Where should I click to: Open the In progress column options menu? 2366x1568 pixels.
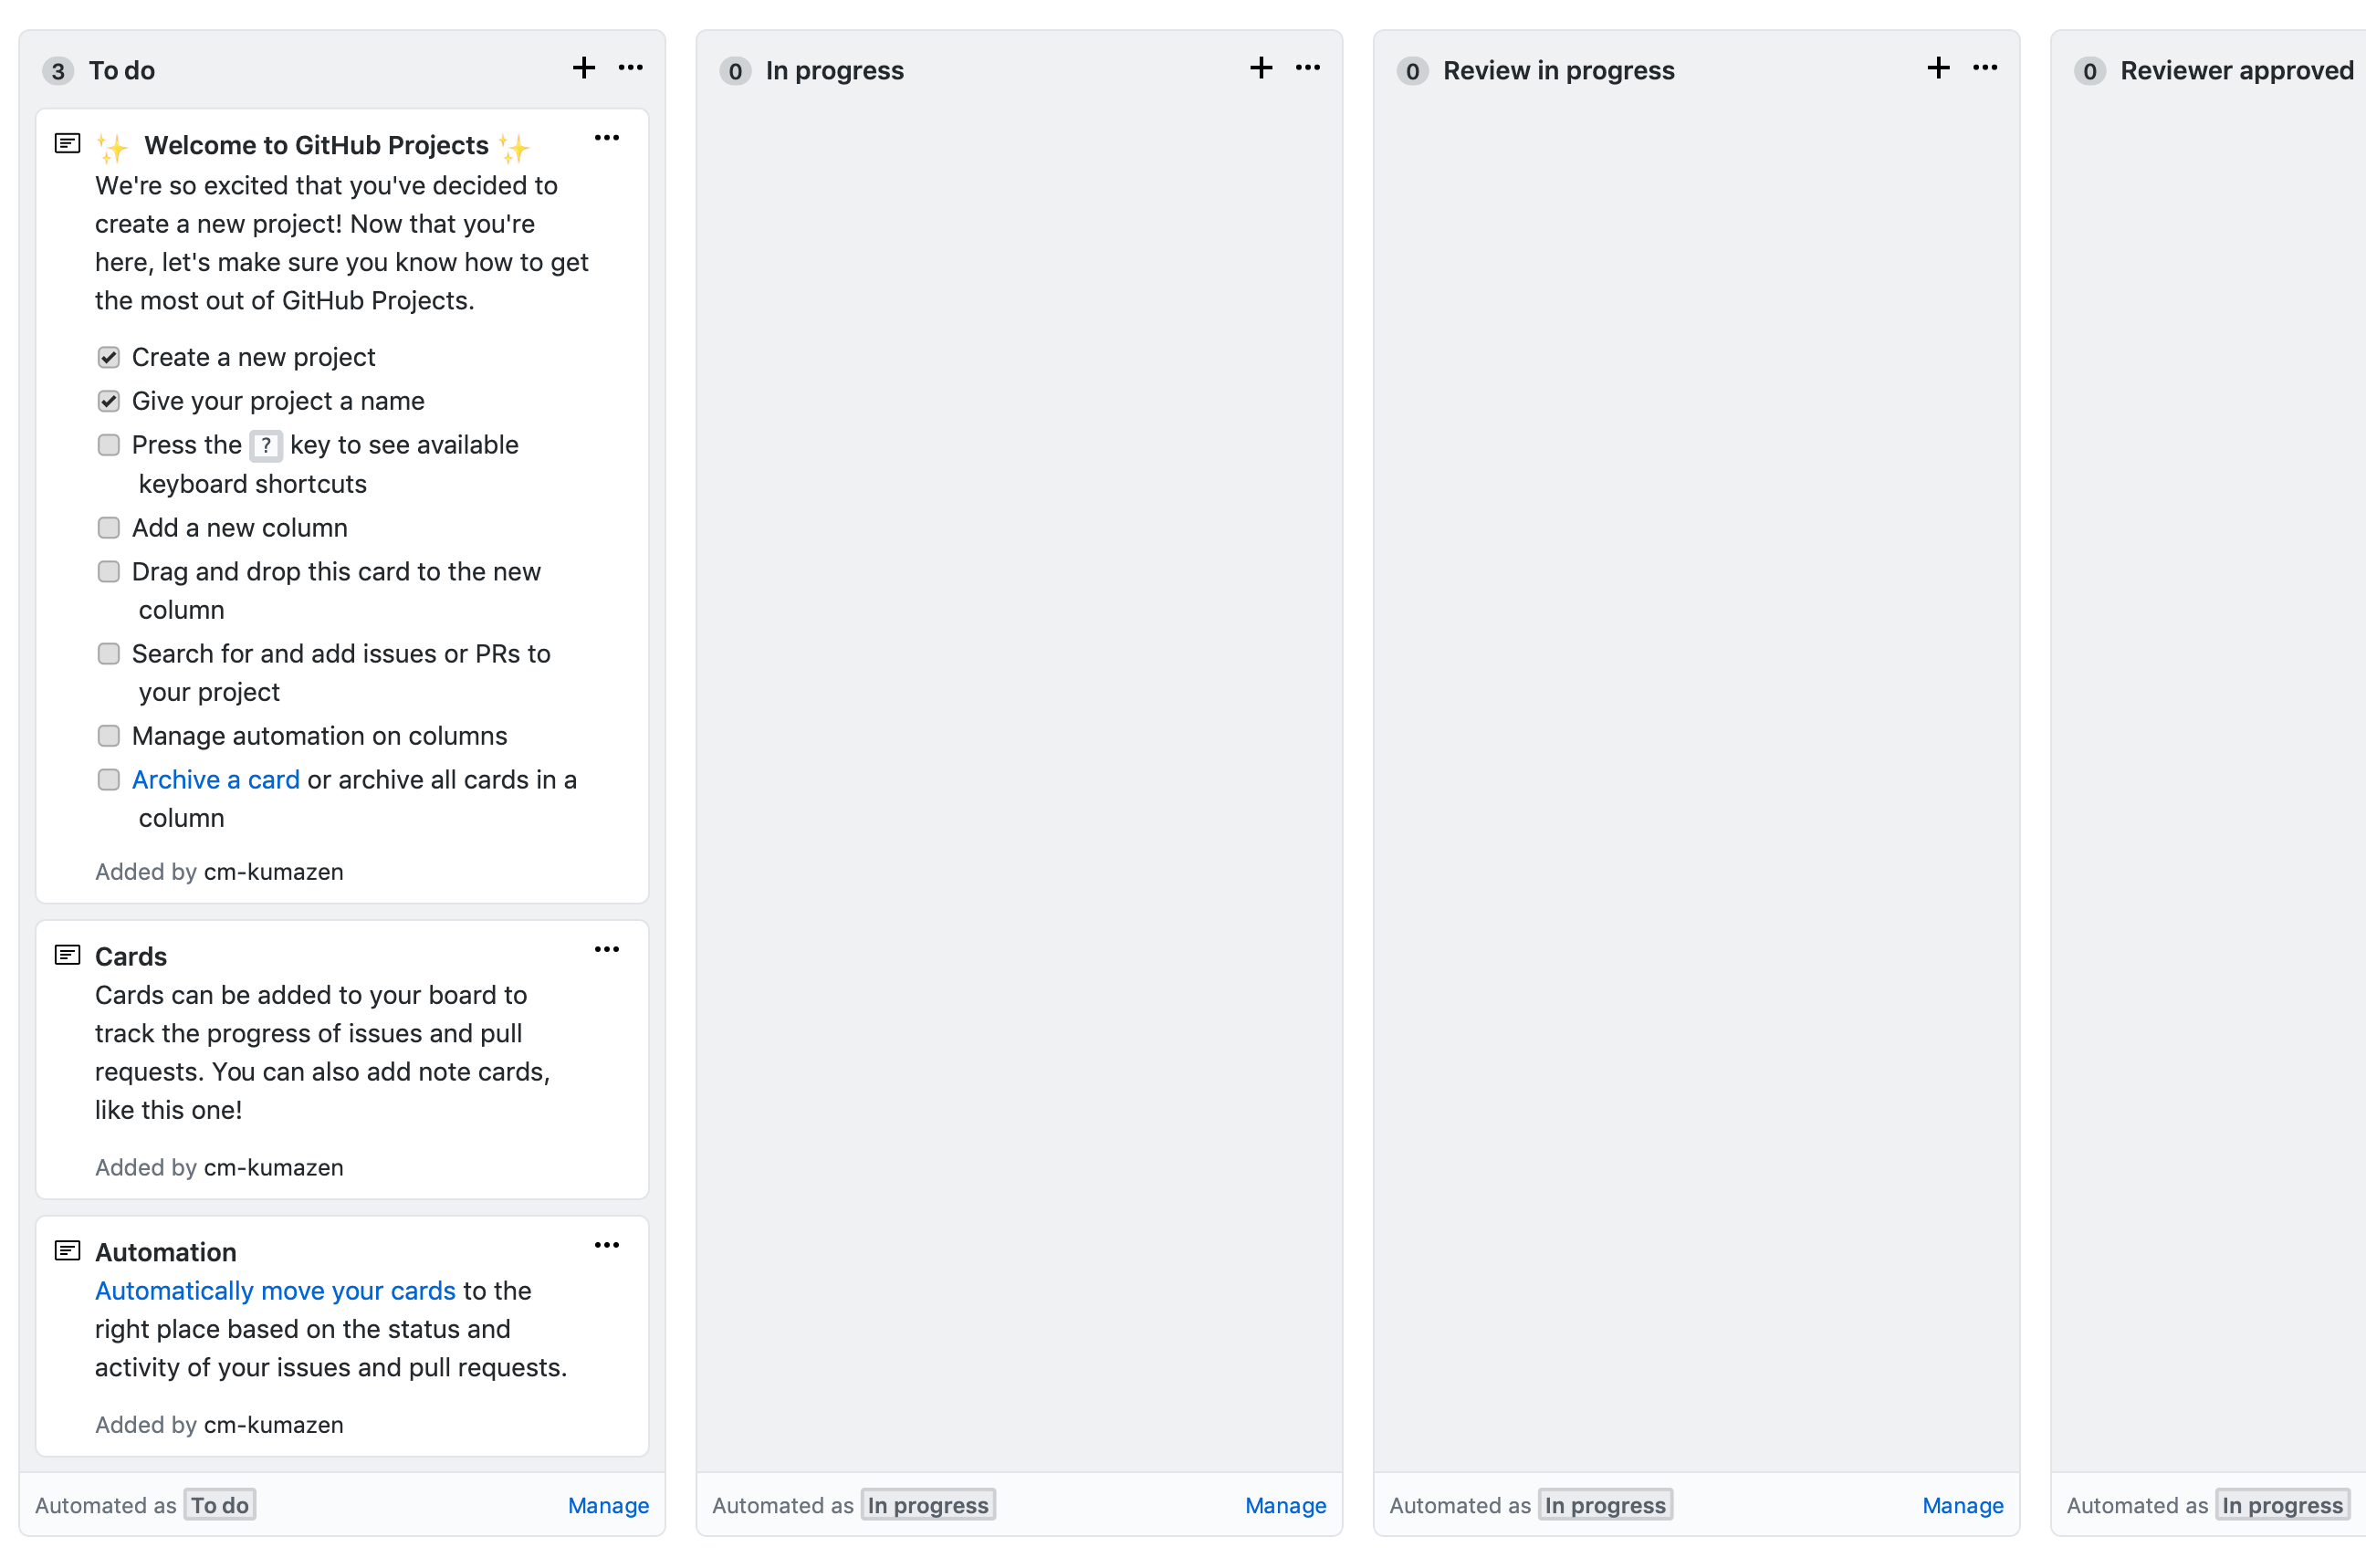[x=1308, y=68]
